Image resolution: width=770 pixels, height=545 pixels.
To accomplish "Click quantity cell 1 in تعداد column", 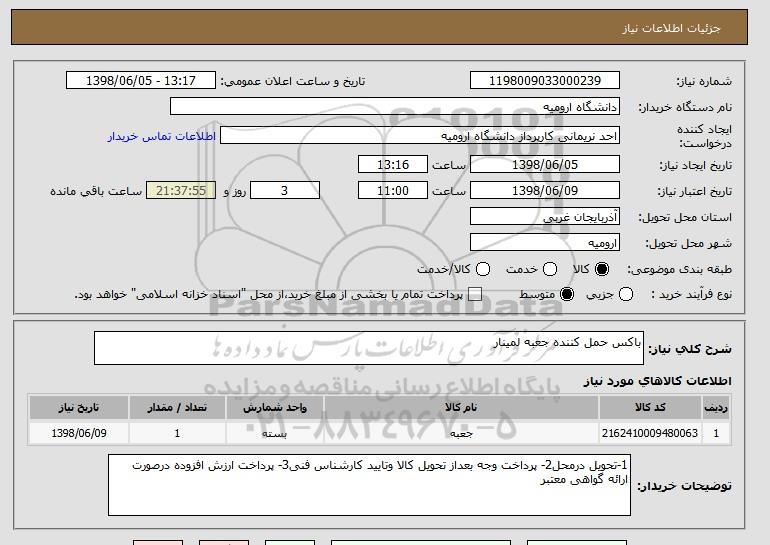I will pos(177,433).
